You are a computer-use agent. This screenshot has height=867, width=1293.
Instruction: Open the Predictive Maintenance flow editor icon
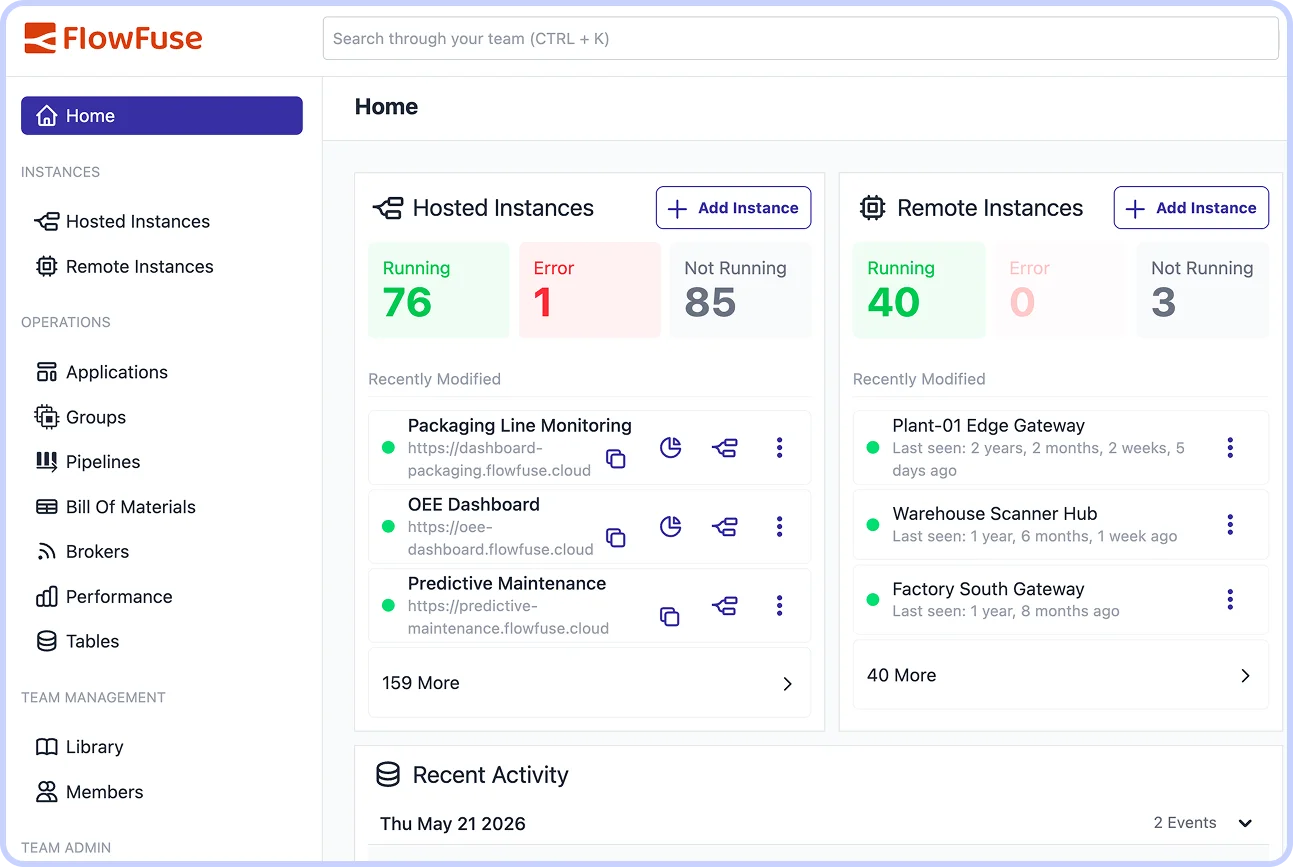pyautogui.click(x=725, y=605)
